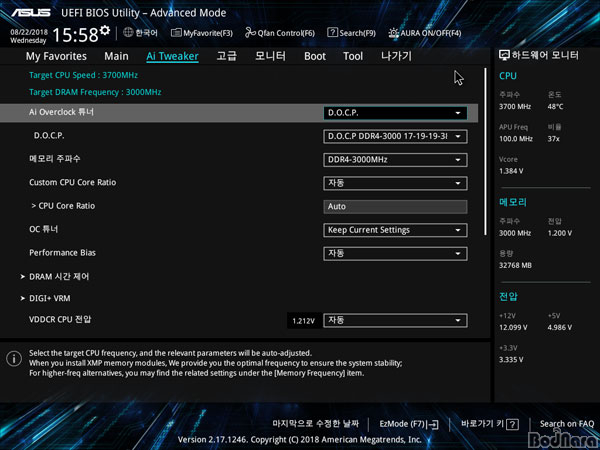
Task: Open the Performance Bias dropdown
Action: [395, 253]
